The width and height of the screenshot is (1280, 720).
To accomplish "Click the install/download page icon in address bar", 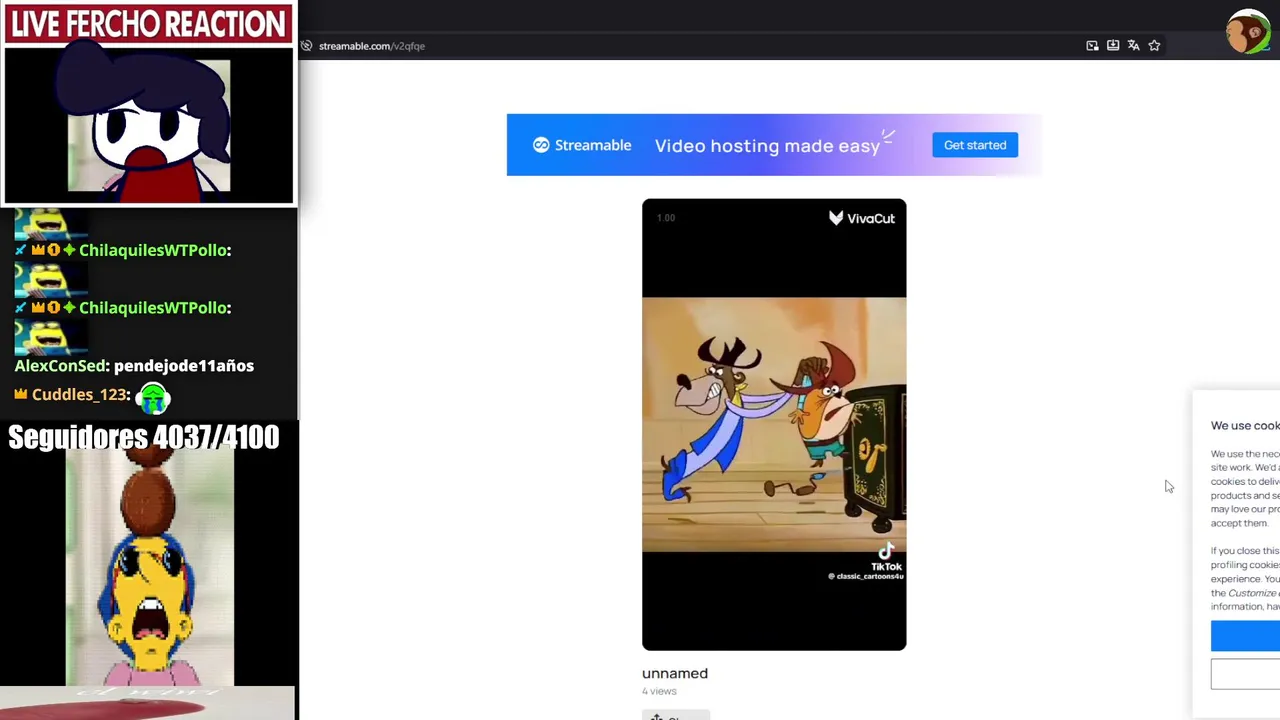I will click(x=1113, y=45).
